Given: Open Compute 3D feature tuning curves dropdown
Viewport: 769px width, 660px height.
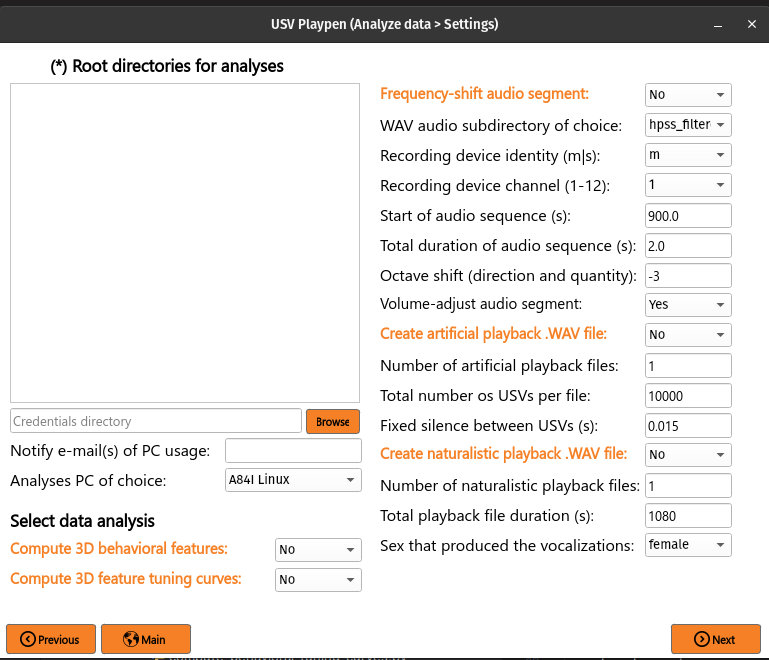Looking at the screenshot, I should 318,580.
